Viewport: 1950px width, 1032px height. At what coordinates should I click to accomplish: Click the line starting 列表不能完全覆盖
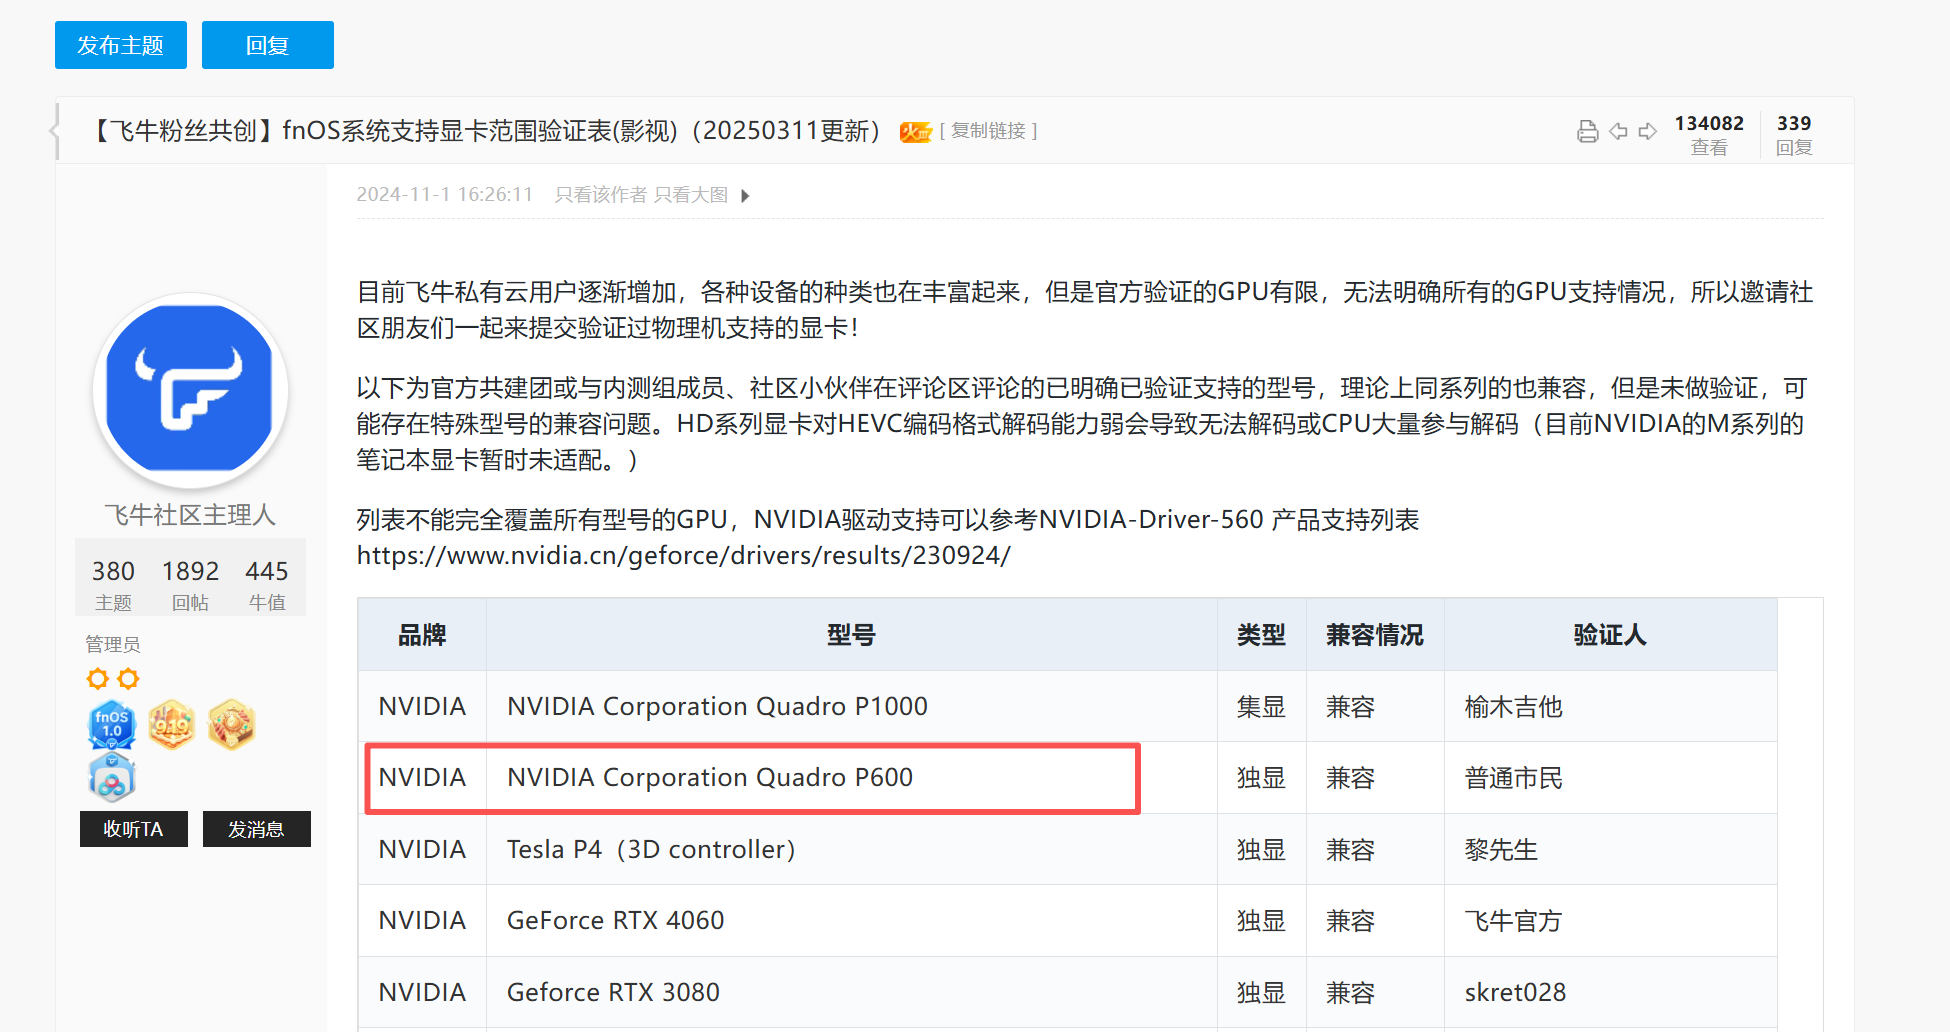888,520
